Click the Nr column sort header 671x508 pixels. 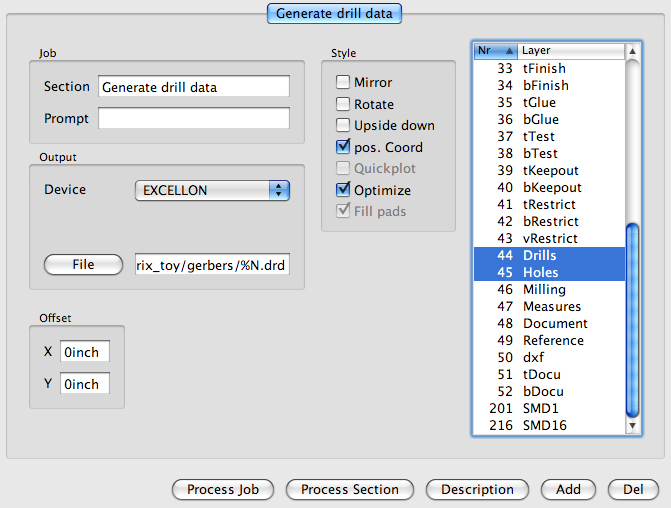(495, 50)
